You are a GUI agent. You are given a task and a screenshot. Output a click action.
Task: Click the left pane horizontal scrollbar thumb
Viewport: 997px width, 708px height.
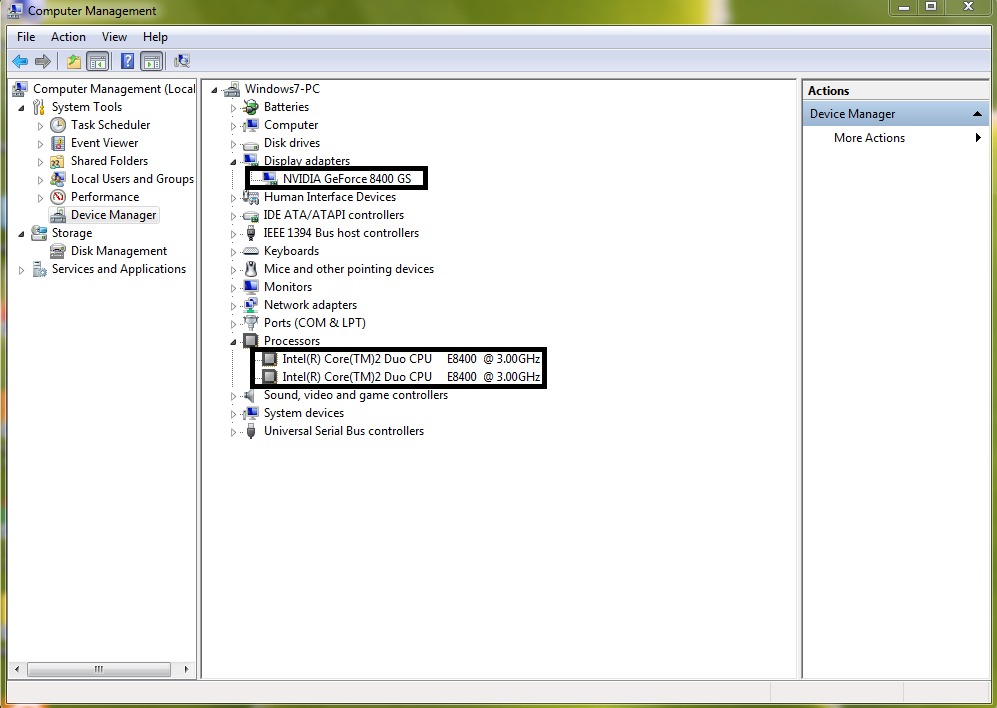point(99,669)
